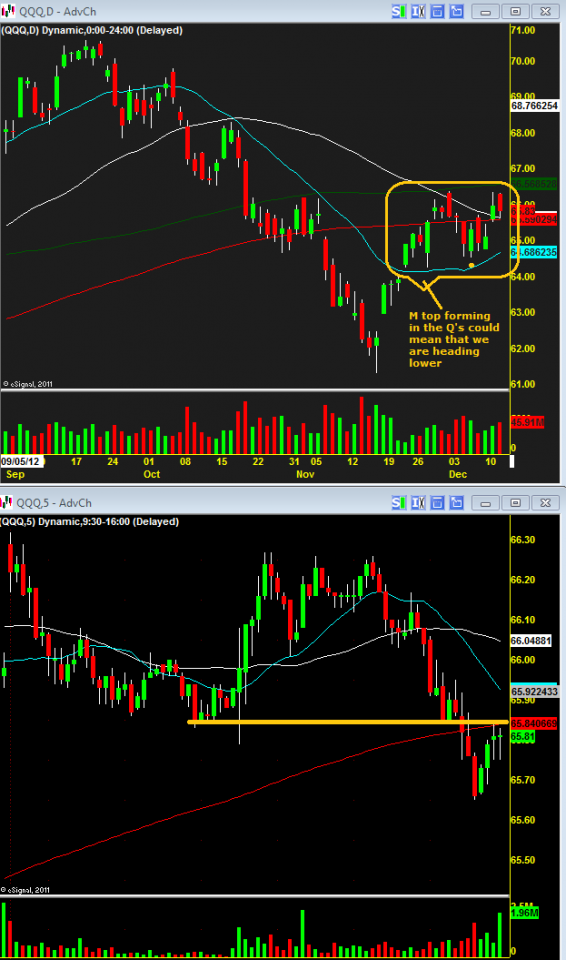This screenshot has height=960, width=566.
Task: Maximize the QQQ,5 chart window
Action: pyautogui.click(x=515, y=503)
